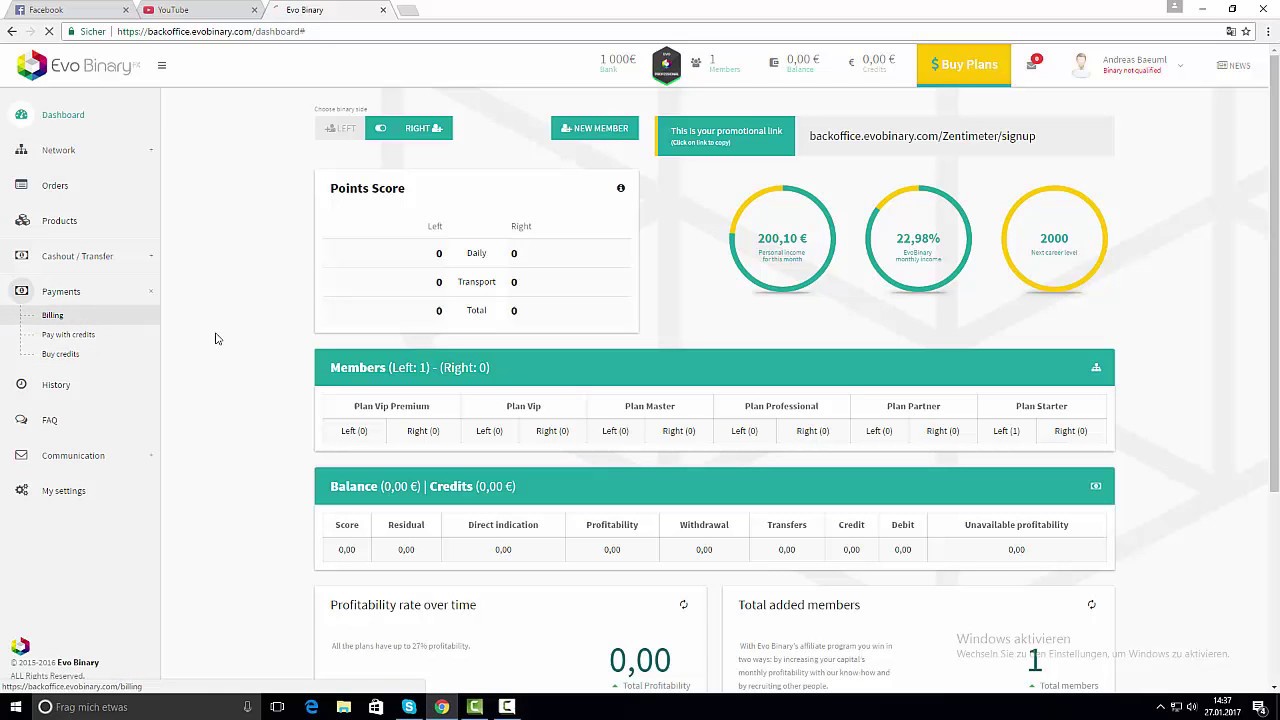The height and width of the screenshot is (720, 1280).
Task: Click the user avatar picture
Action: coord(1080,66)
